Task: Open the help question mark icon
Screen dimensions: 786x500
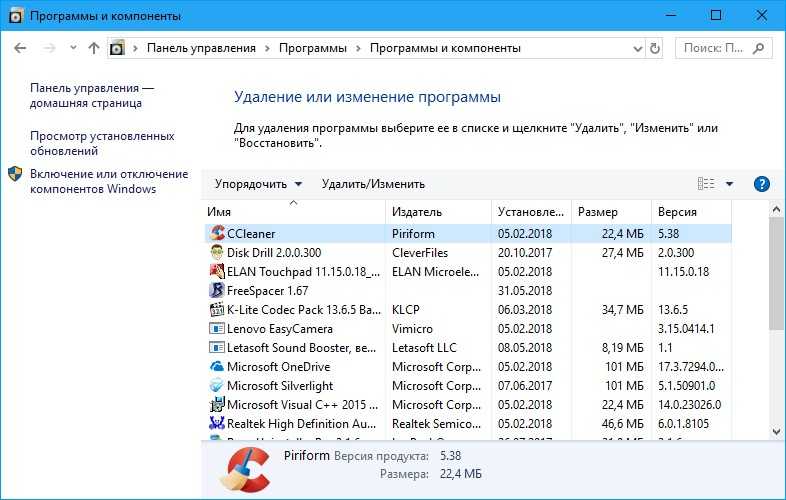Action: 761,184
